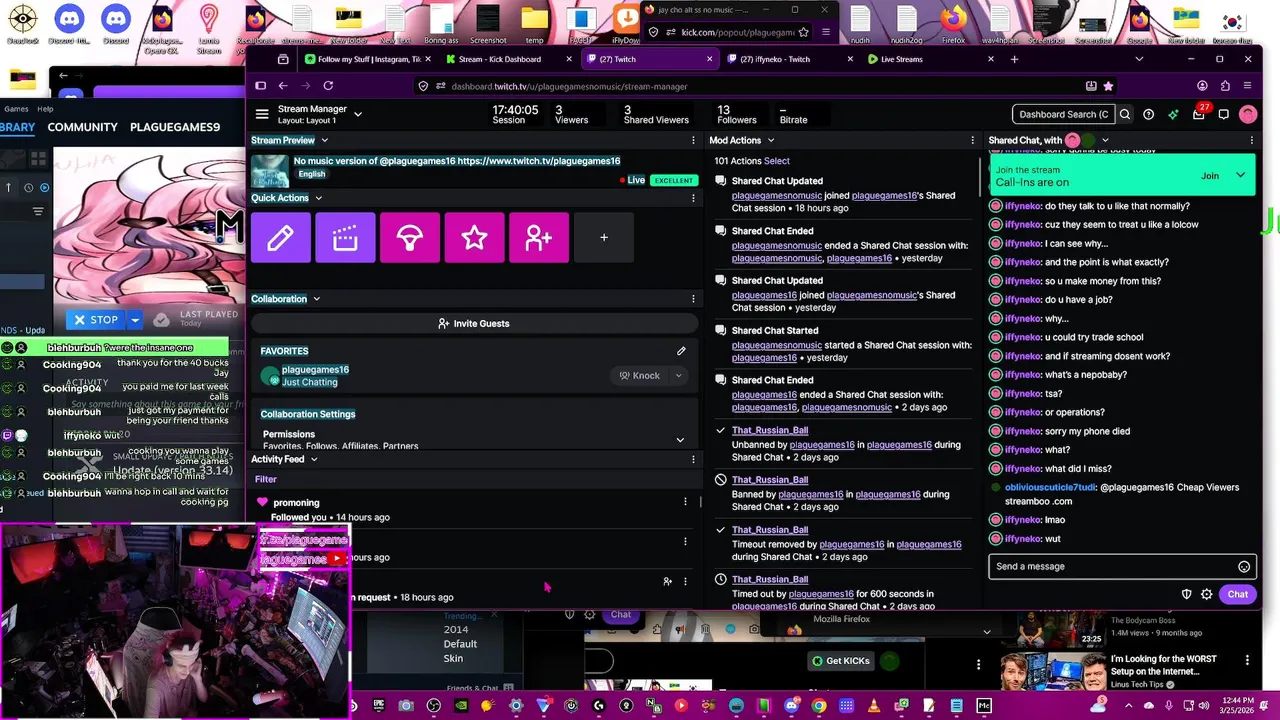Collapse the Activity Feed panel chevron
The image size is (1280, 720).
point(314,459)
